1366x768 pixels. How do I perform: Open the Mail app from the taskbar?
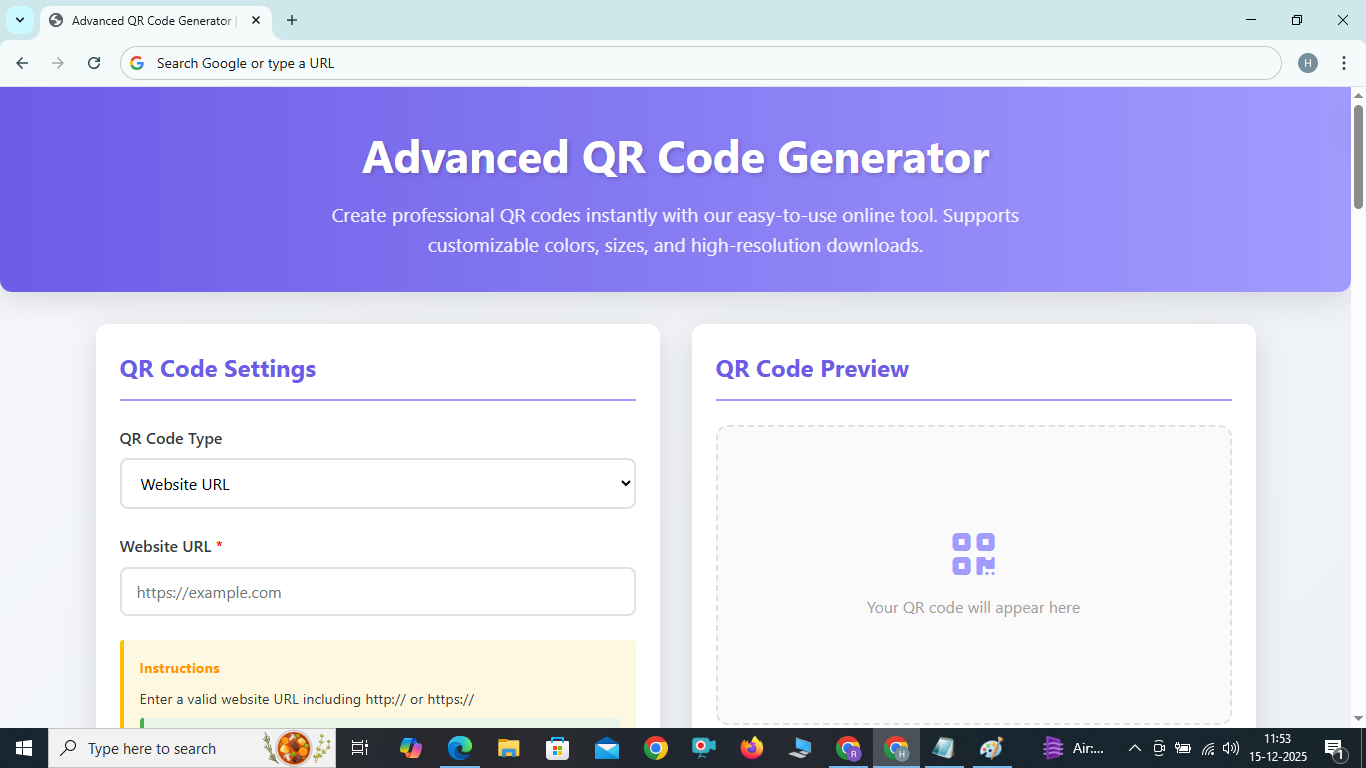pyautogui.click(x=606, y=747)
